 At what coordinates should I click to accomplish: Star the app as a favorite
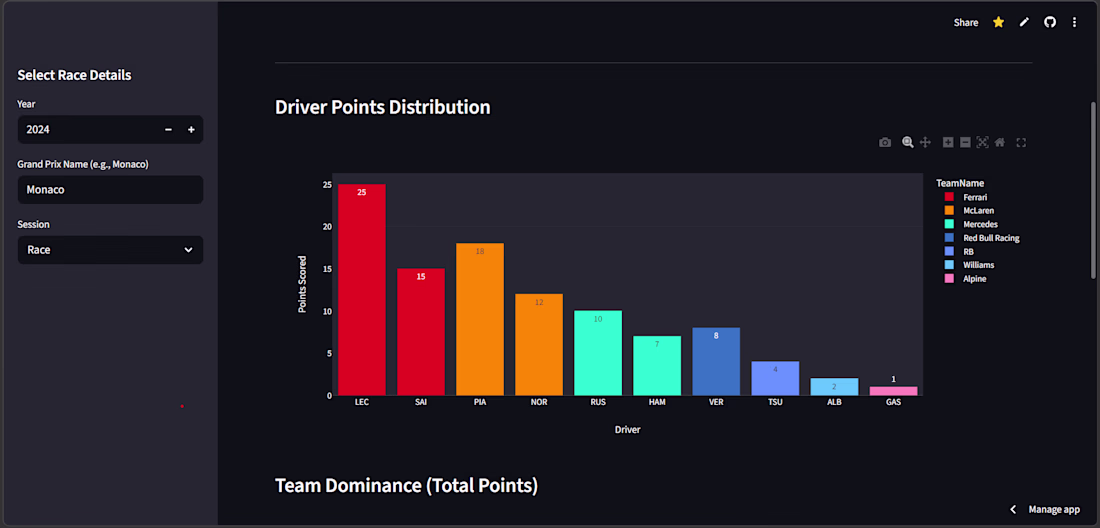(998, 22)
